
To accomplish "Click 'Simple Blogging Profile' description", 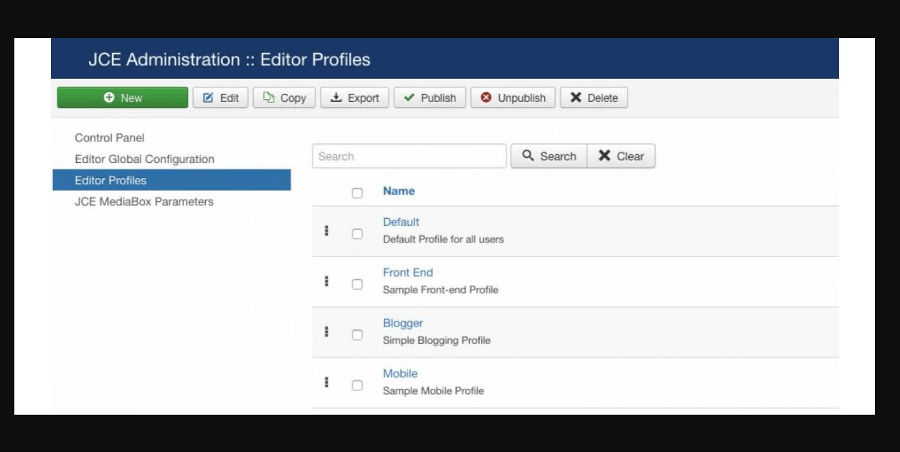I will pyautogui.click(x=437, y=340).
